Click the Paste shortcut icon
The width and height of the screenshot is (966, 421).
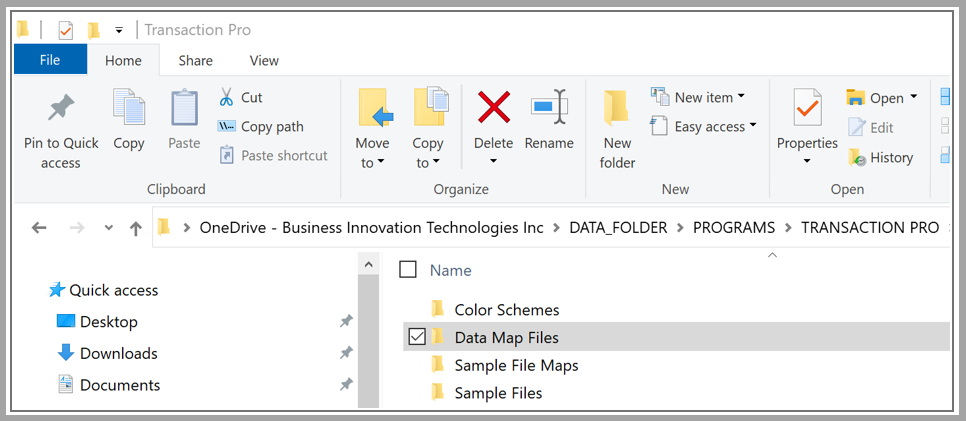(x=226, y=155)
